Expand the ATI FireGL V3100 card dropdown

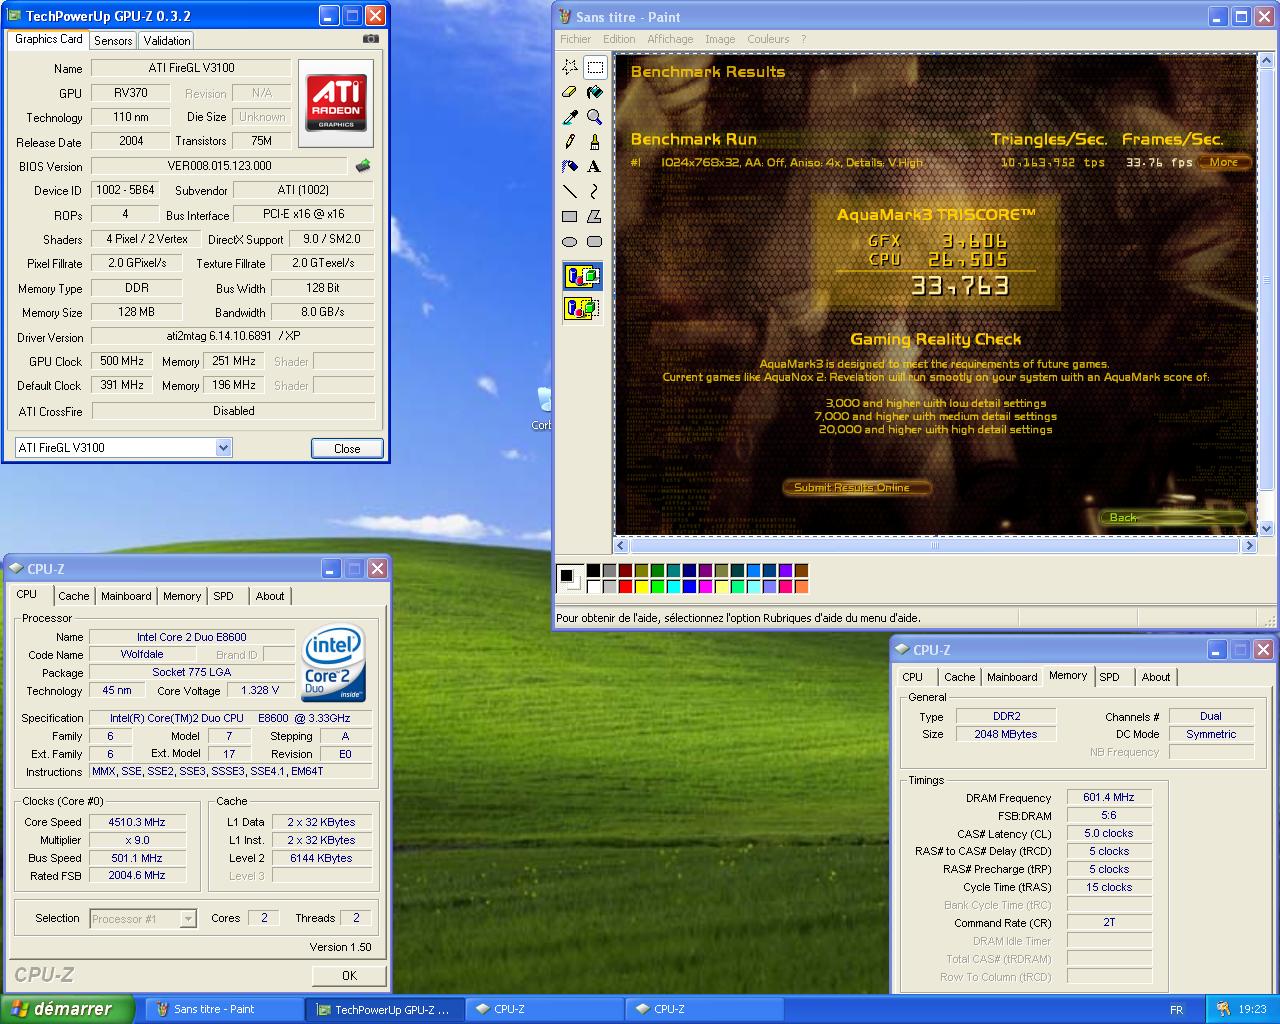(x=223, y=448)
